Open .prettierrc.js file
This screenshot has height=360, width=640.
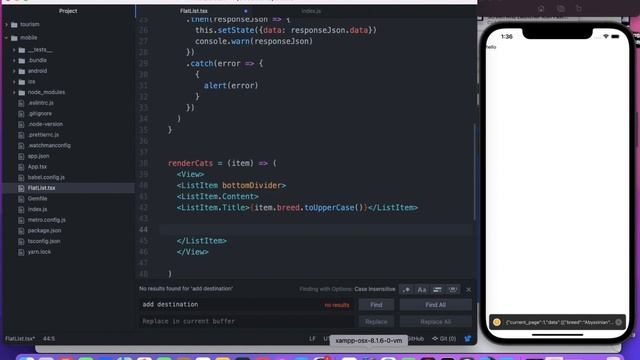click(x=43, y=135)
